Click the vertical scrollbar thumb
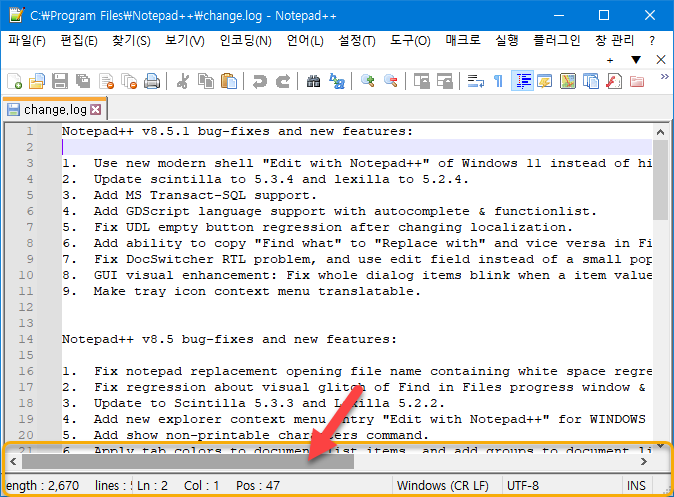This screenshot has height=497, width=674. (660, 180)
